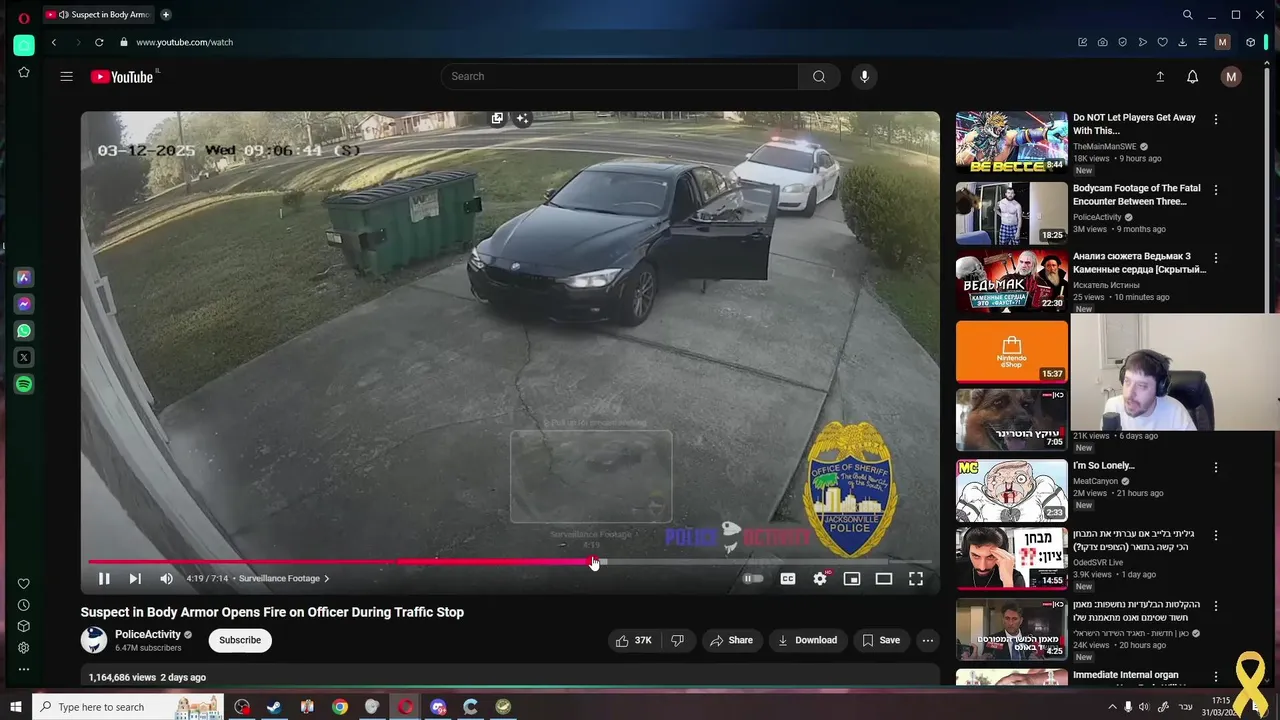Viewport: 1280px width, 720px height.
Task: Open the Windows Start menu
Action: (x=16, y=707)
